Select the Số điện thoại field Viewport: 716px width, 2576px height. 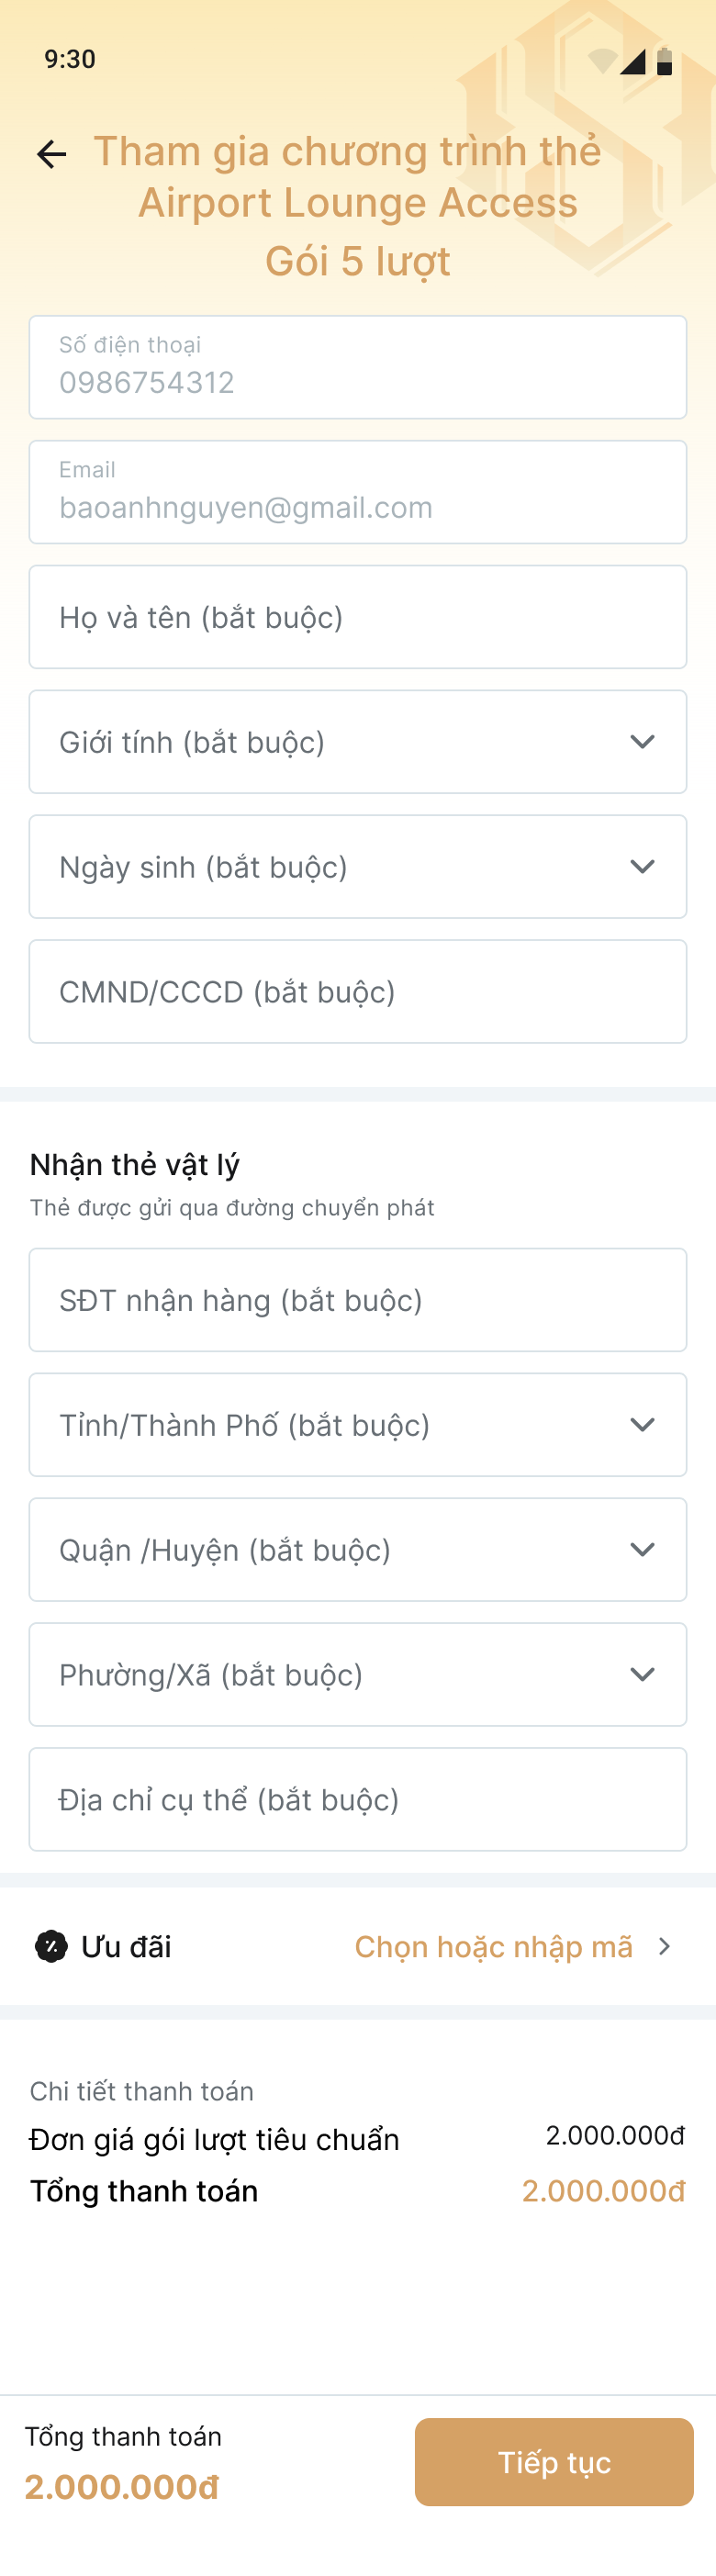(x=358, y=367)
